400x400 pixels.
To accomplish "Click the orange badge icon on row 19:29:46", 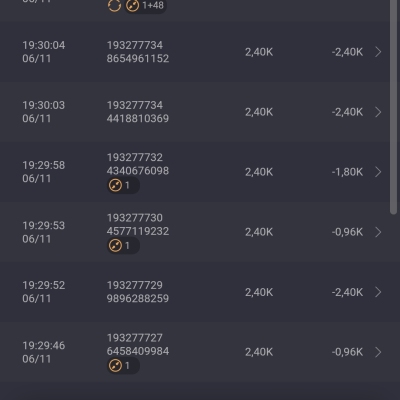I will [x=116, y=366].
